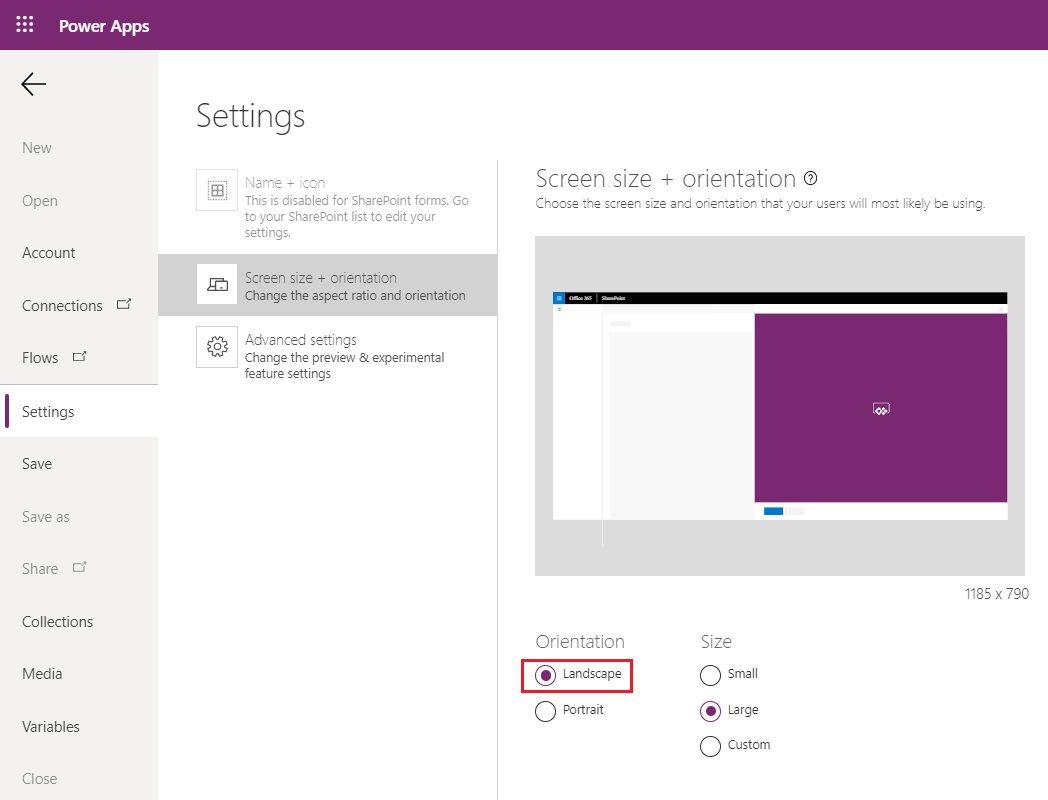Click the Power Apps title in header
Image resolution: width=1048 pixels, height=800 pixels.
[x=104, y=26]
